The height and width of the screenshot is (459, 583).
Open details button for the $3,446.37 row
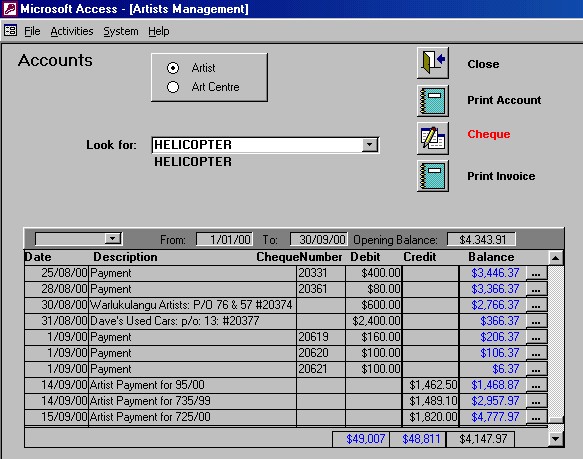point(536,273)
